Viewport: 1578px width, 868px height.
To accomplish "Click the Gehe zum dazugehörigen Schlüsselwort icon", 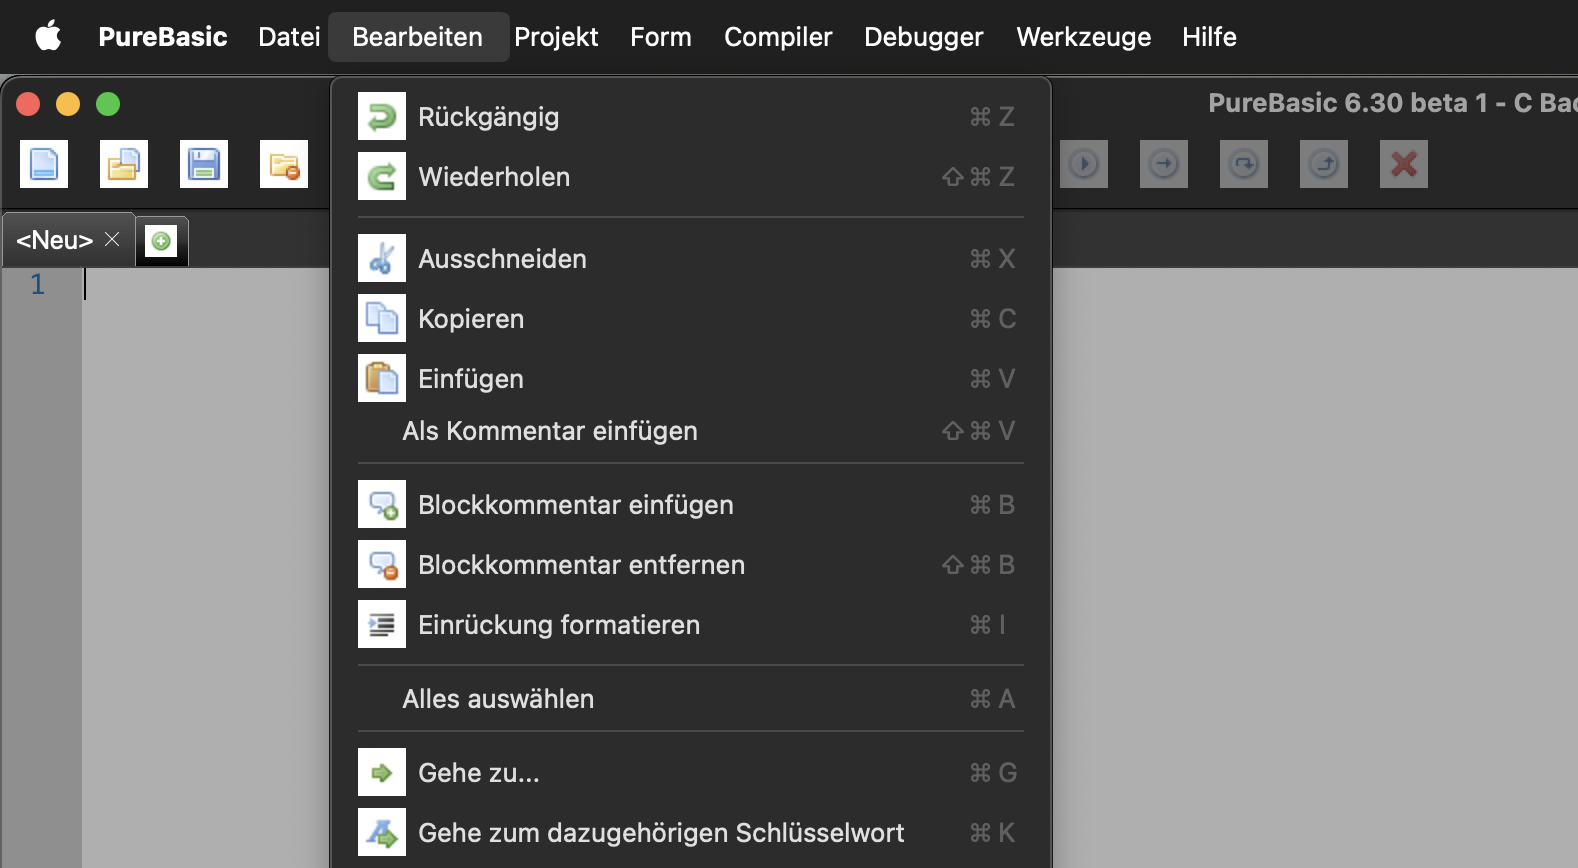I will (382, 832).
